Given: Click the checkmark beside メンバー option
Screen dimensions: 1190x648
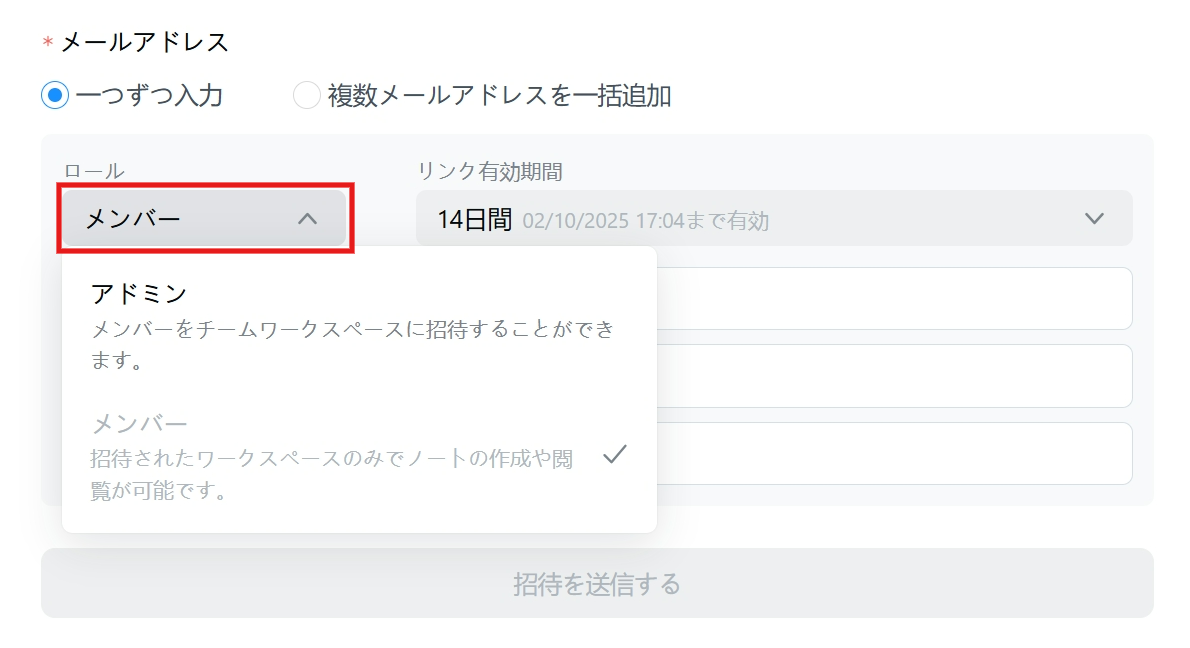Looking at the screenshot, I should [615, 455].
